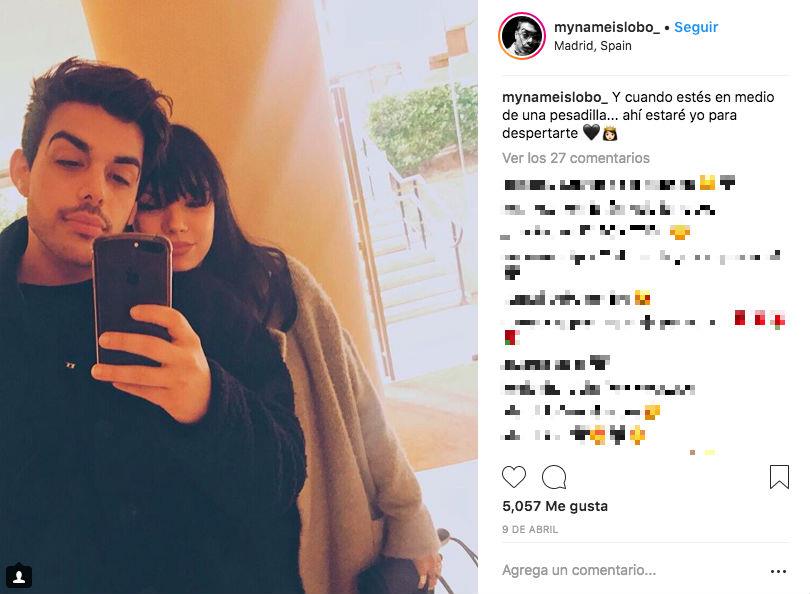Click the black heart emoji in caption

(x=591, y=133)
